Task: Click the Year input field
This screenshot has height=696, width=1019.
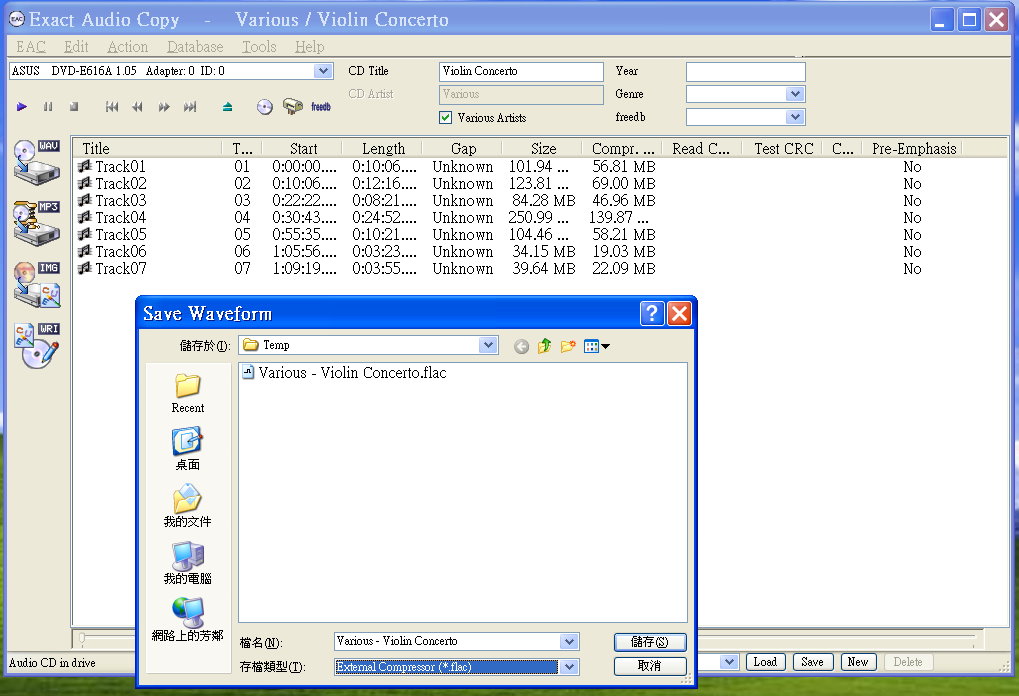Action: tap(746, 71)
